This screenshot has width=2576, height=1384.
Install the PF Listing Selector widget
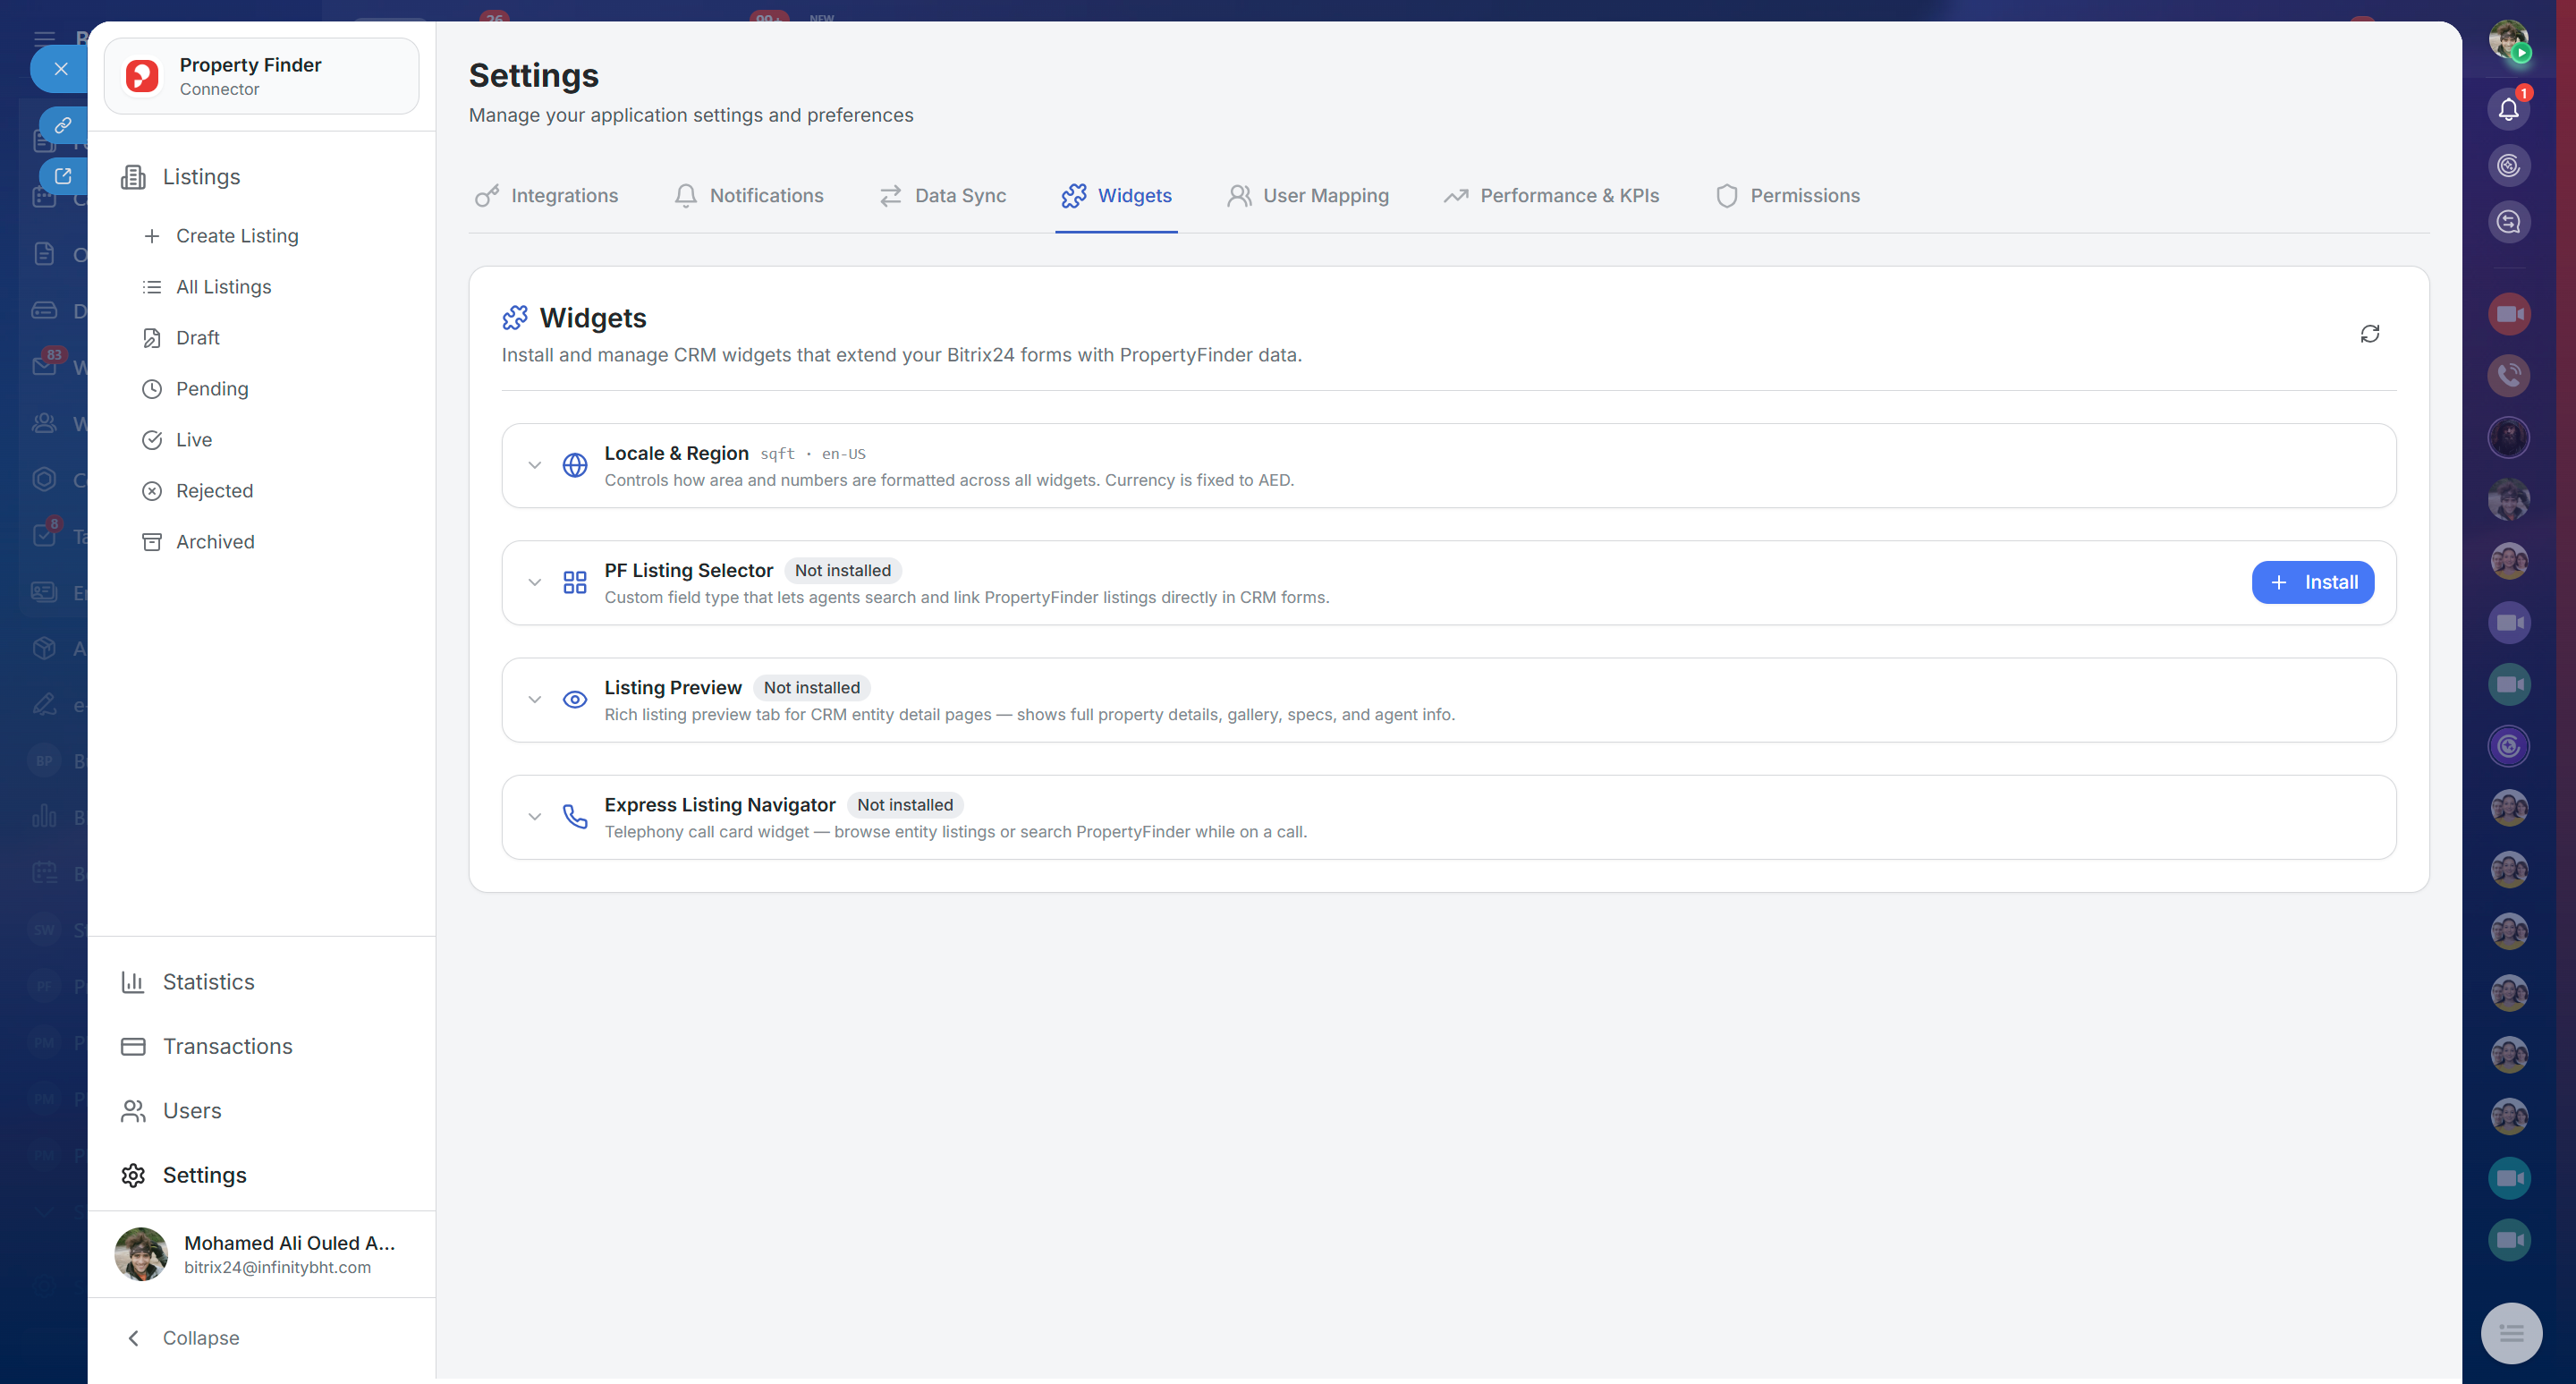tap(2312, 582)
